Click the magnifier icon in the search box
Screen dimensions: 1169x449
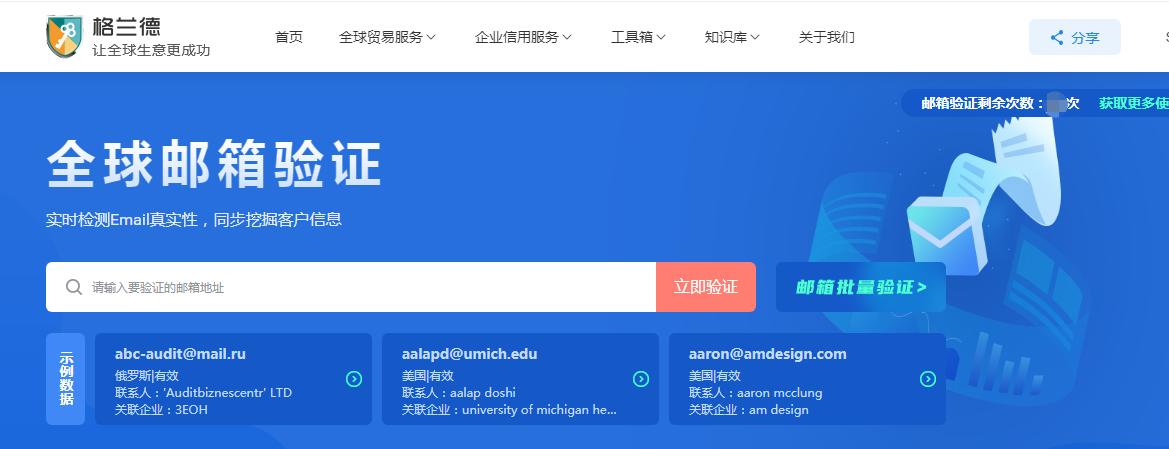coord(73,287)
